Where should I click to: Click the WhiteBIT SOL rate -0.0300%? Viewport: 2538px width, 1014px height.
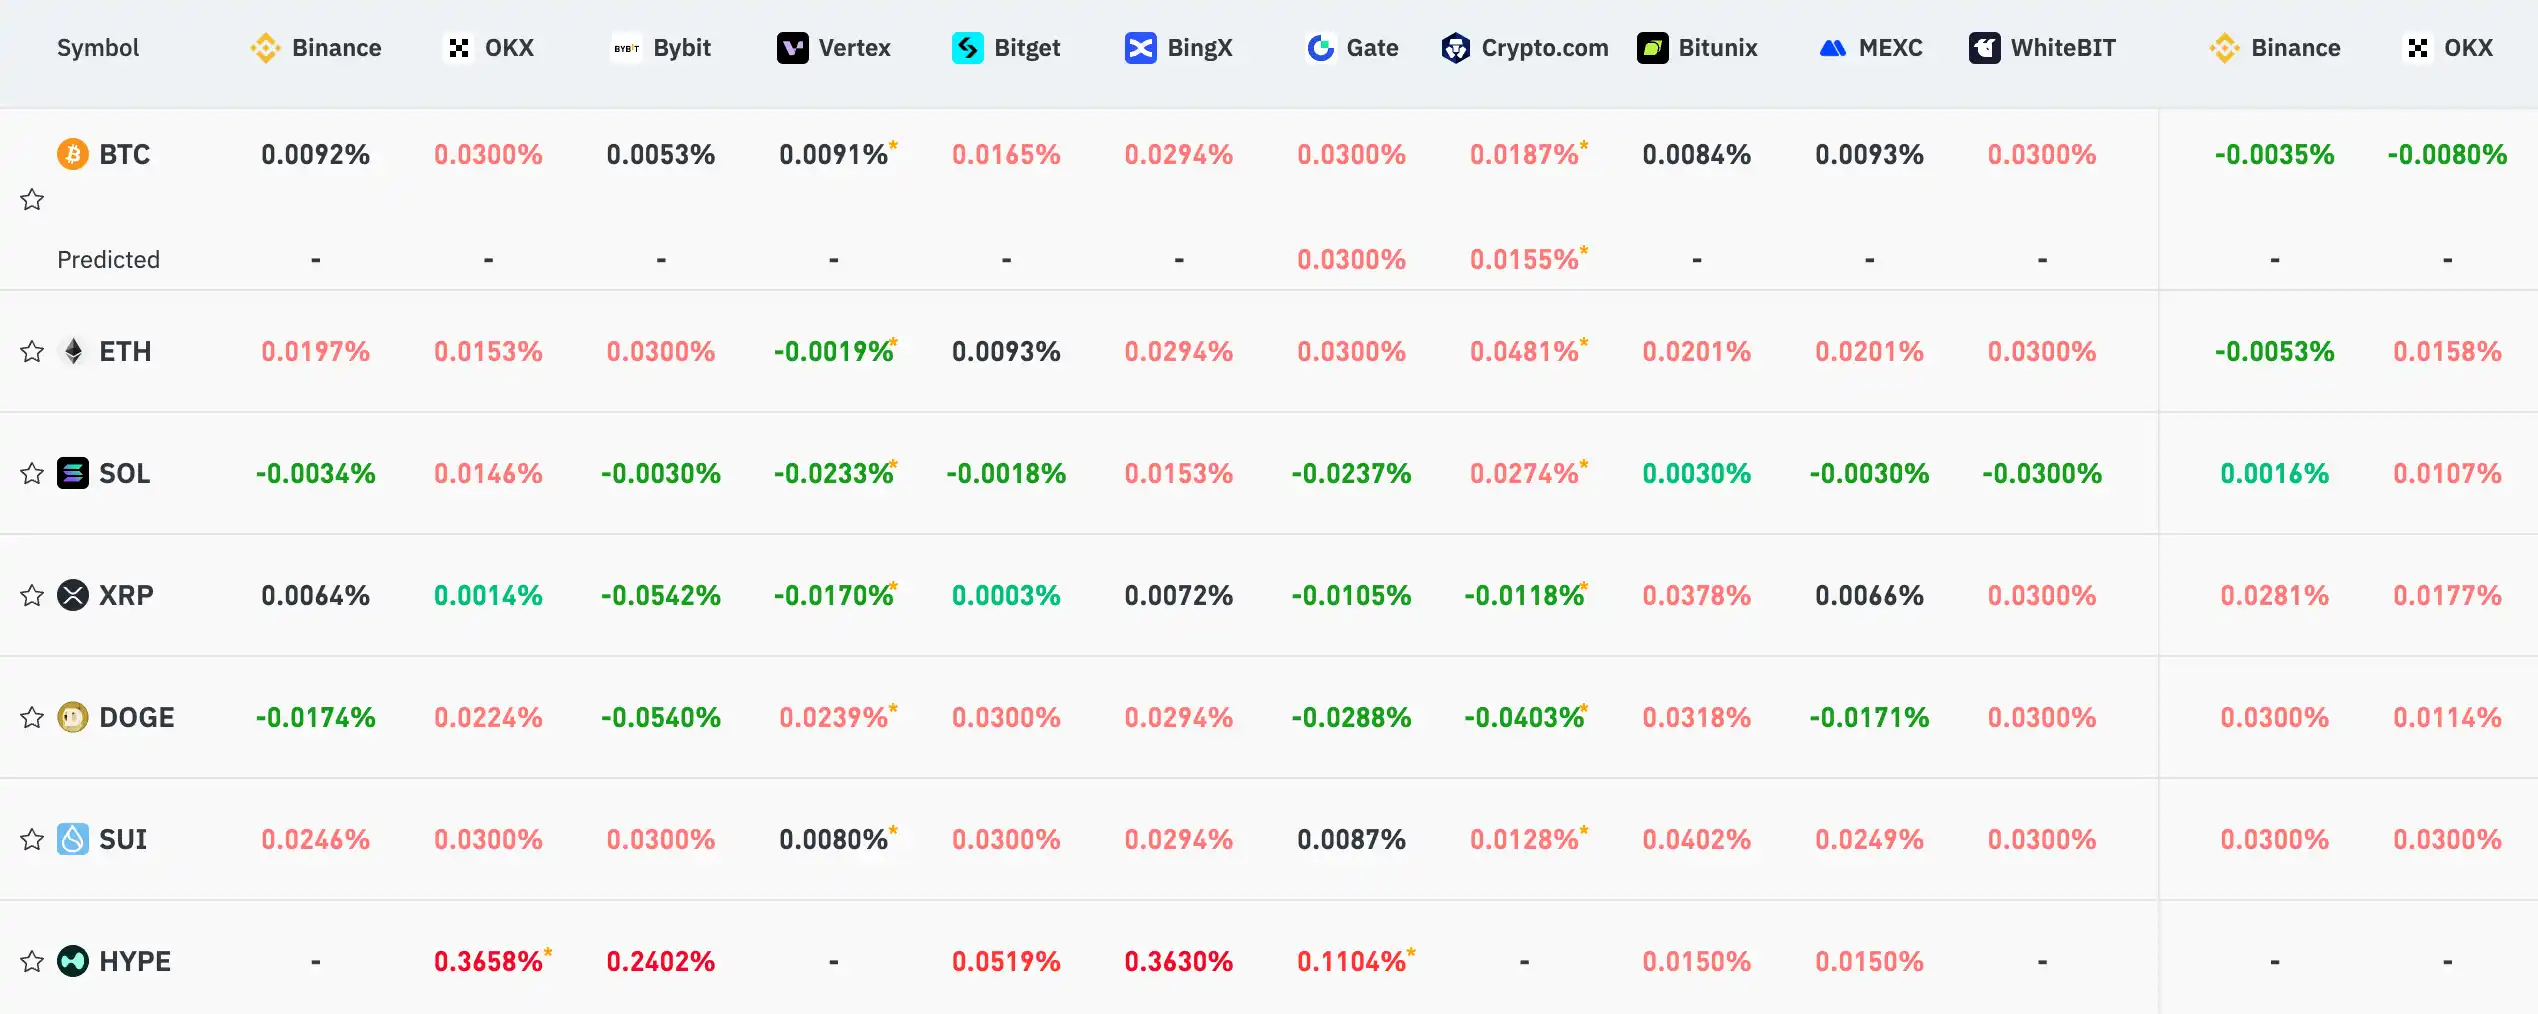point(2042,474)
